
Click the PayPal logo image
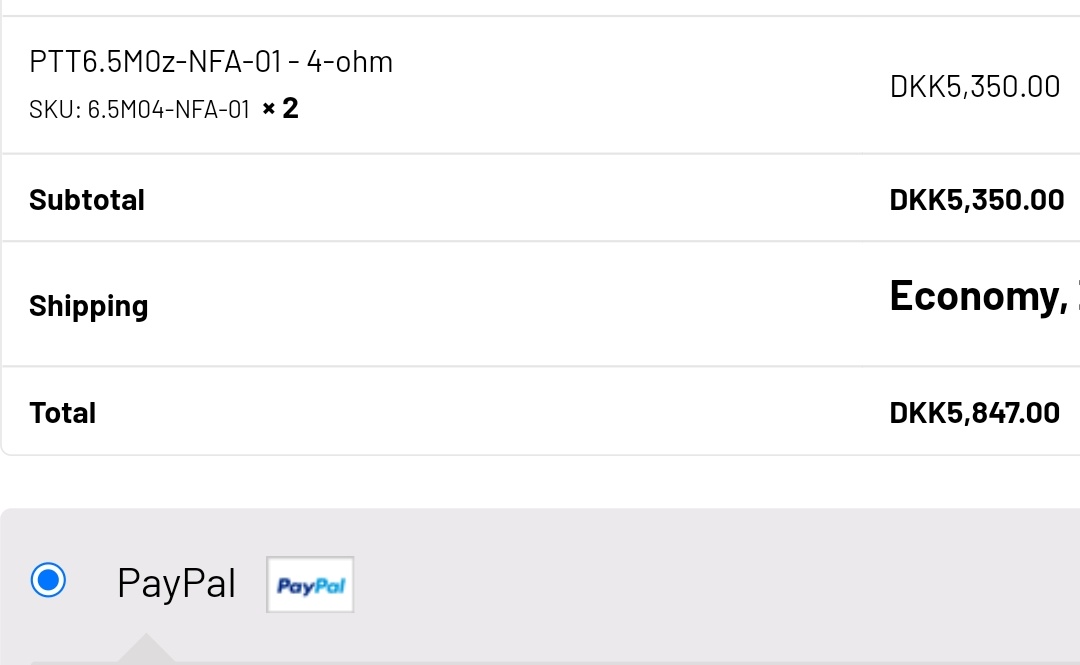pyautogui.click(x=310, y=585)
